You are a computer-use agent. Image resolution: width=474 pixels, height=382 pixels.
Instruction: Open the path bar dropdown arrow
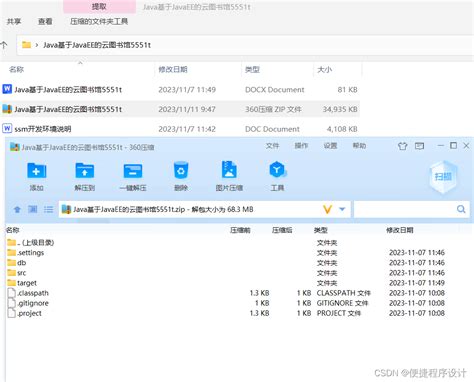point(342,209)
